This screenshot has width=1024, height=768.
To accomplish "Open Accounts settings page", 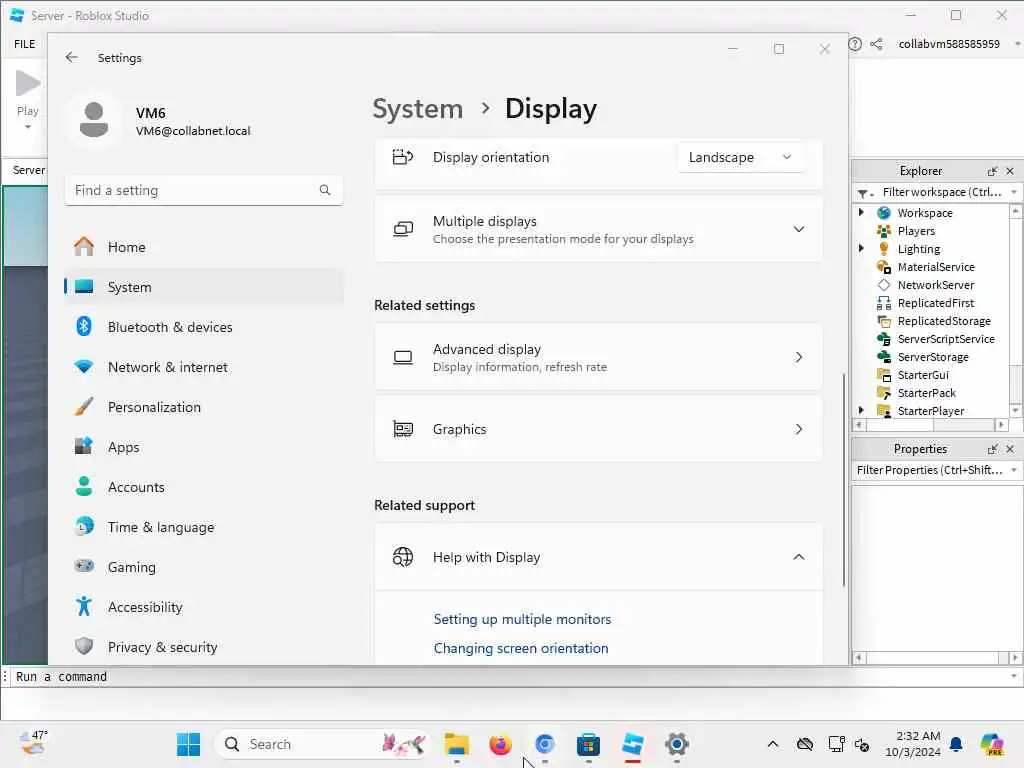I will [204, 487].
